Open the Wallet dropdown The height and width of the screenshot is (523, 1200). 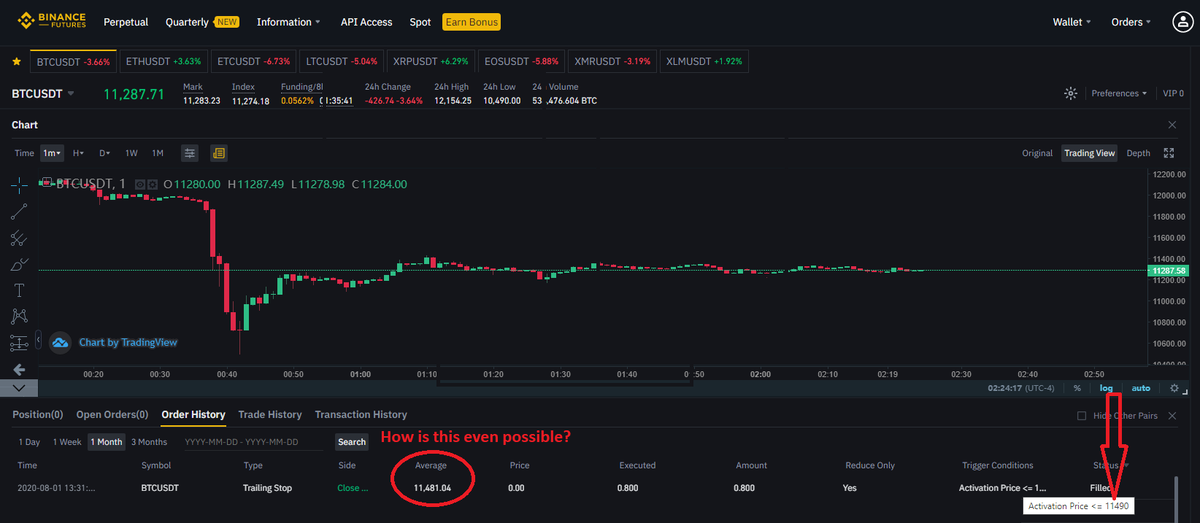click(x=1072, y=22)
